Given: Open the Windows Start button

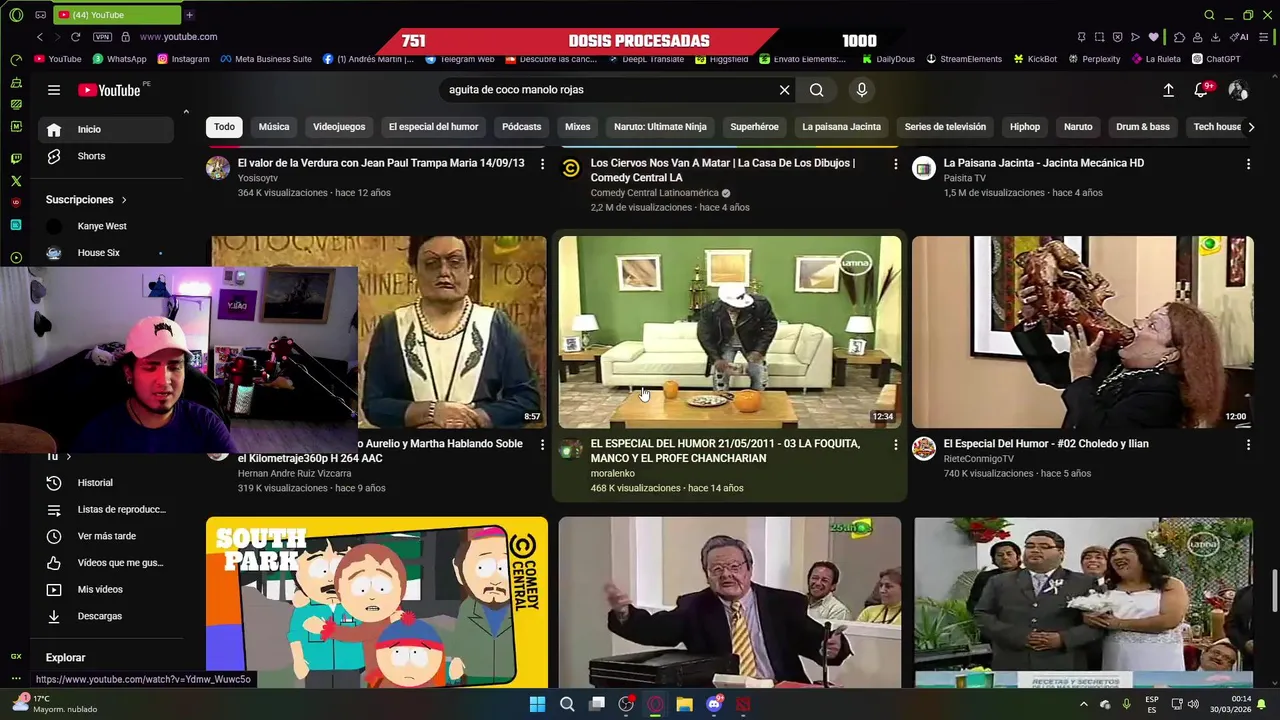Looking at the screenshot, I should coord(537,704).
